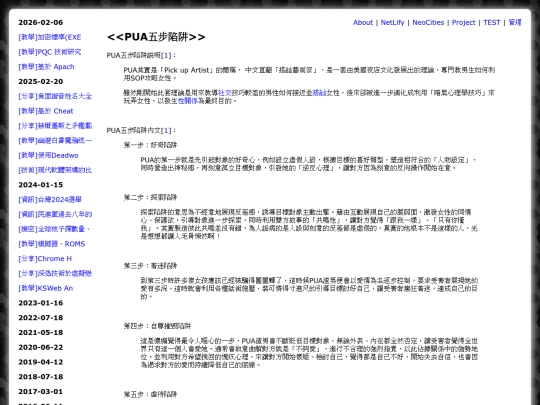Click the 第三步 heading
The width and height of the screenshot is (540, 405).
click(x=150, y=266)
